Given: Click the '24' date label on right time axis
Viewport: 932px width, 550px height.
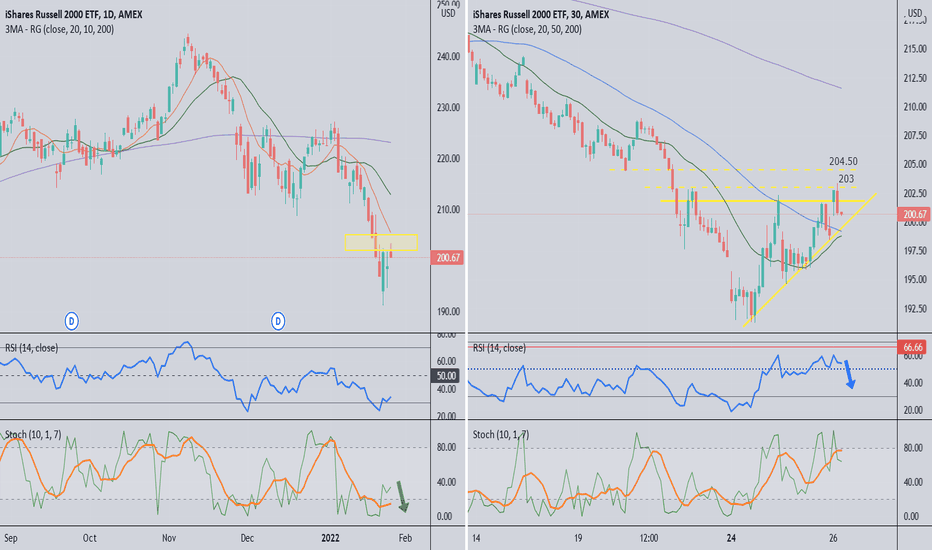Looking at the screenshot, I should pos(731,538).
